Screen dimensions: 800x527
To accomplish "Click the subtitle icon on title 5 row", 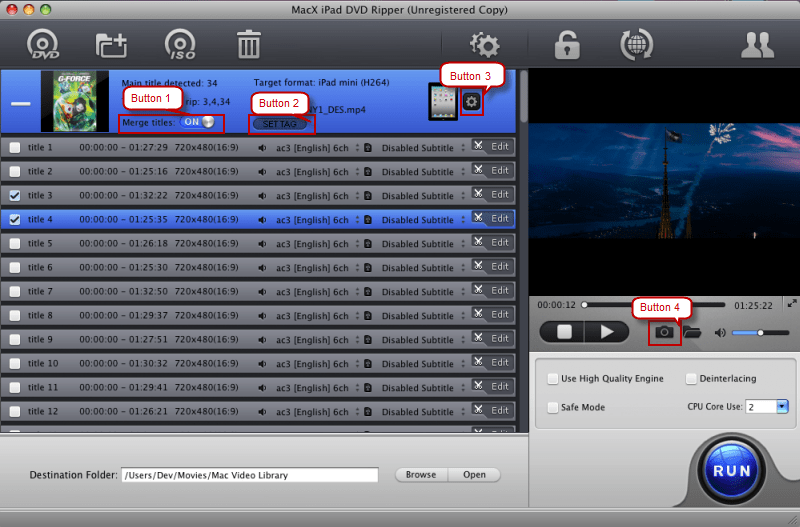I will coord(368,244).
